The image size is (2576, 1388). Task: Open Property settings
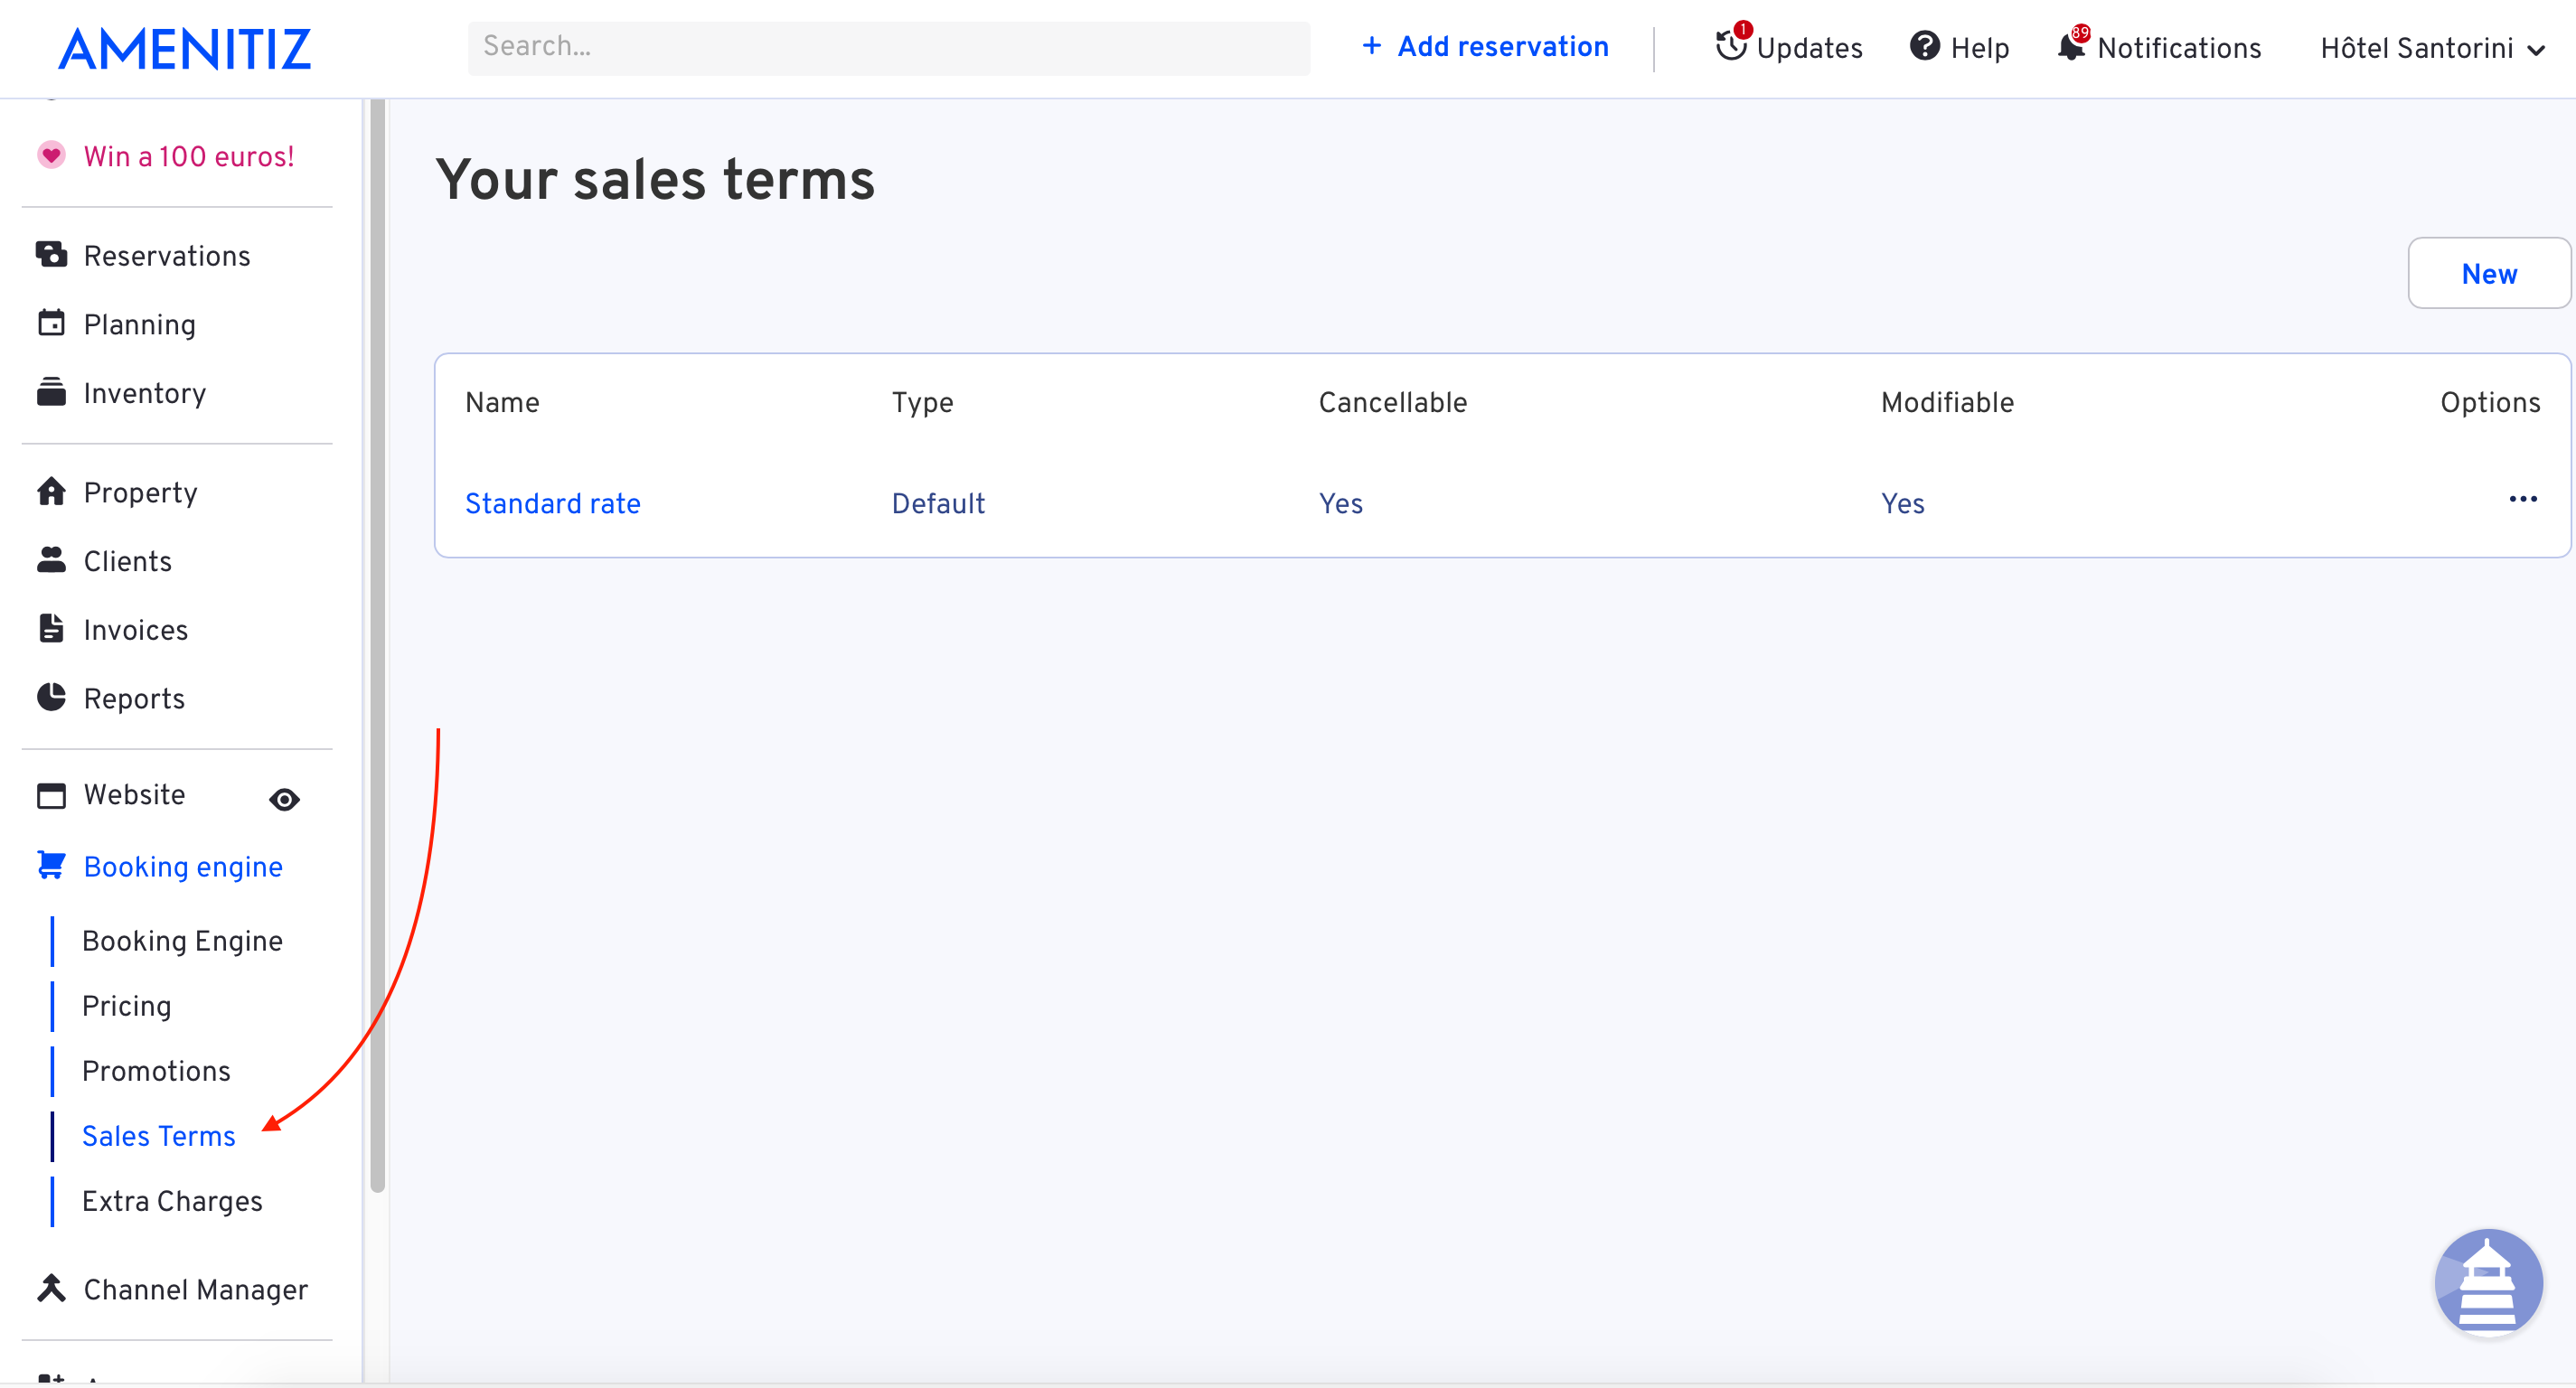tap(141, 493)
